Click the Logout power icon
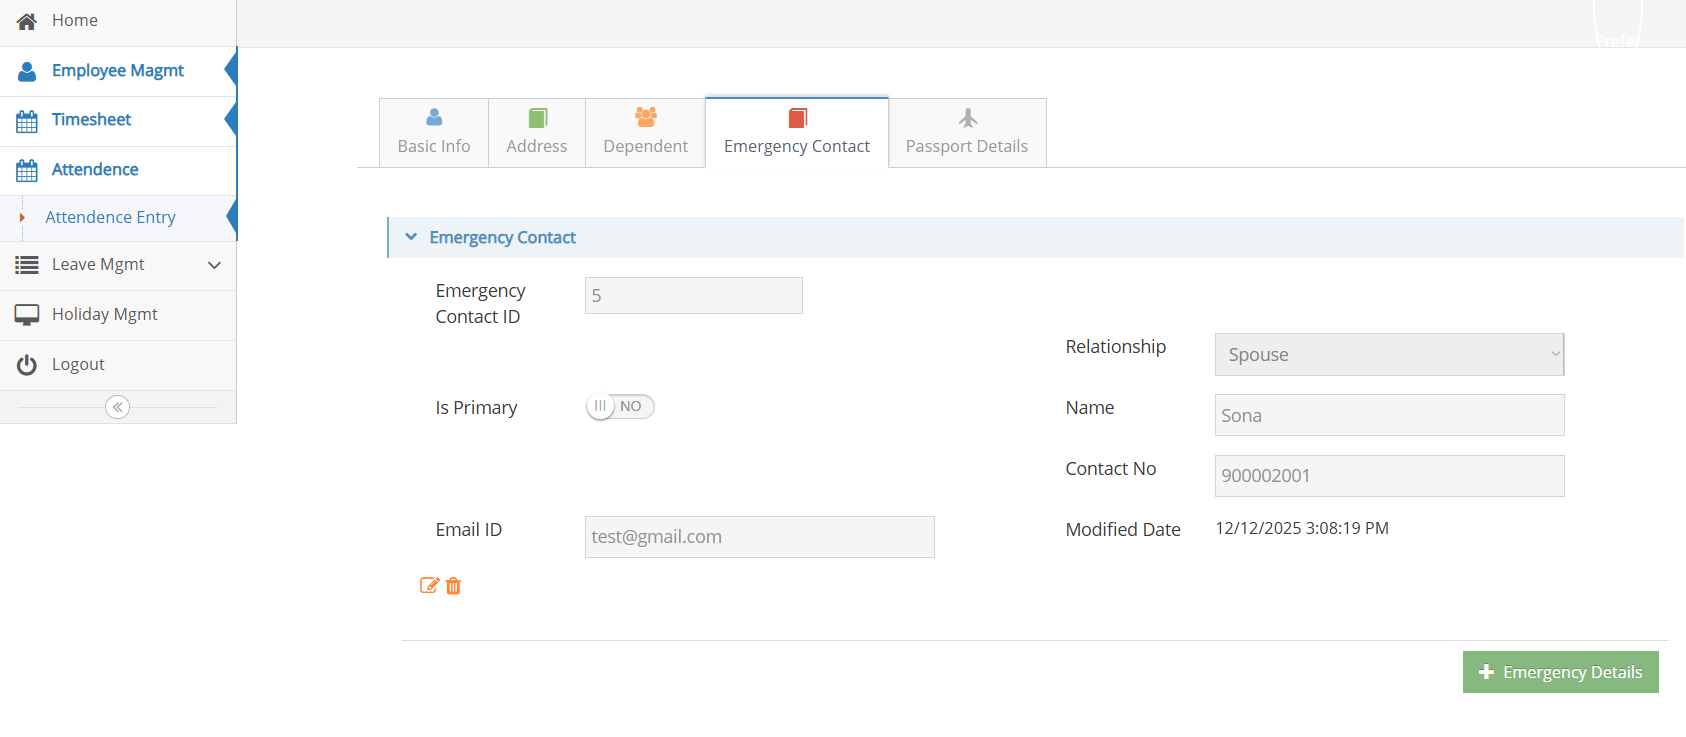The height and width of the screenshot is (737, 1686). pos(27,365)
